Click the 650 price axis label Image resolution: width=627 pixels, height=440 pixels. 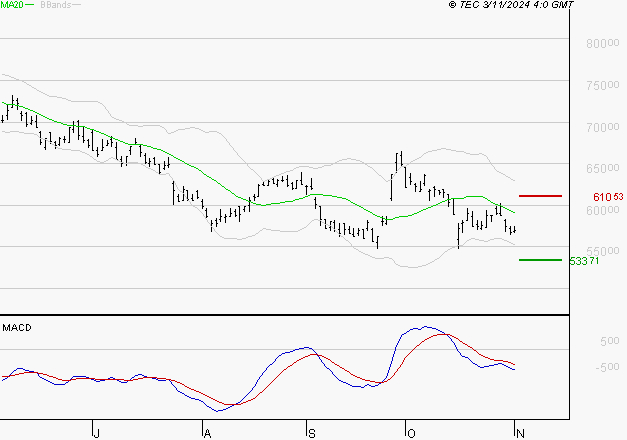[603, 168]
